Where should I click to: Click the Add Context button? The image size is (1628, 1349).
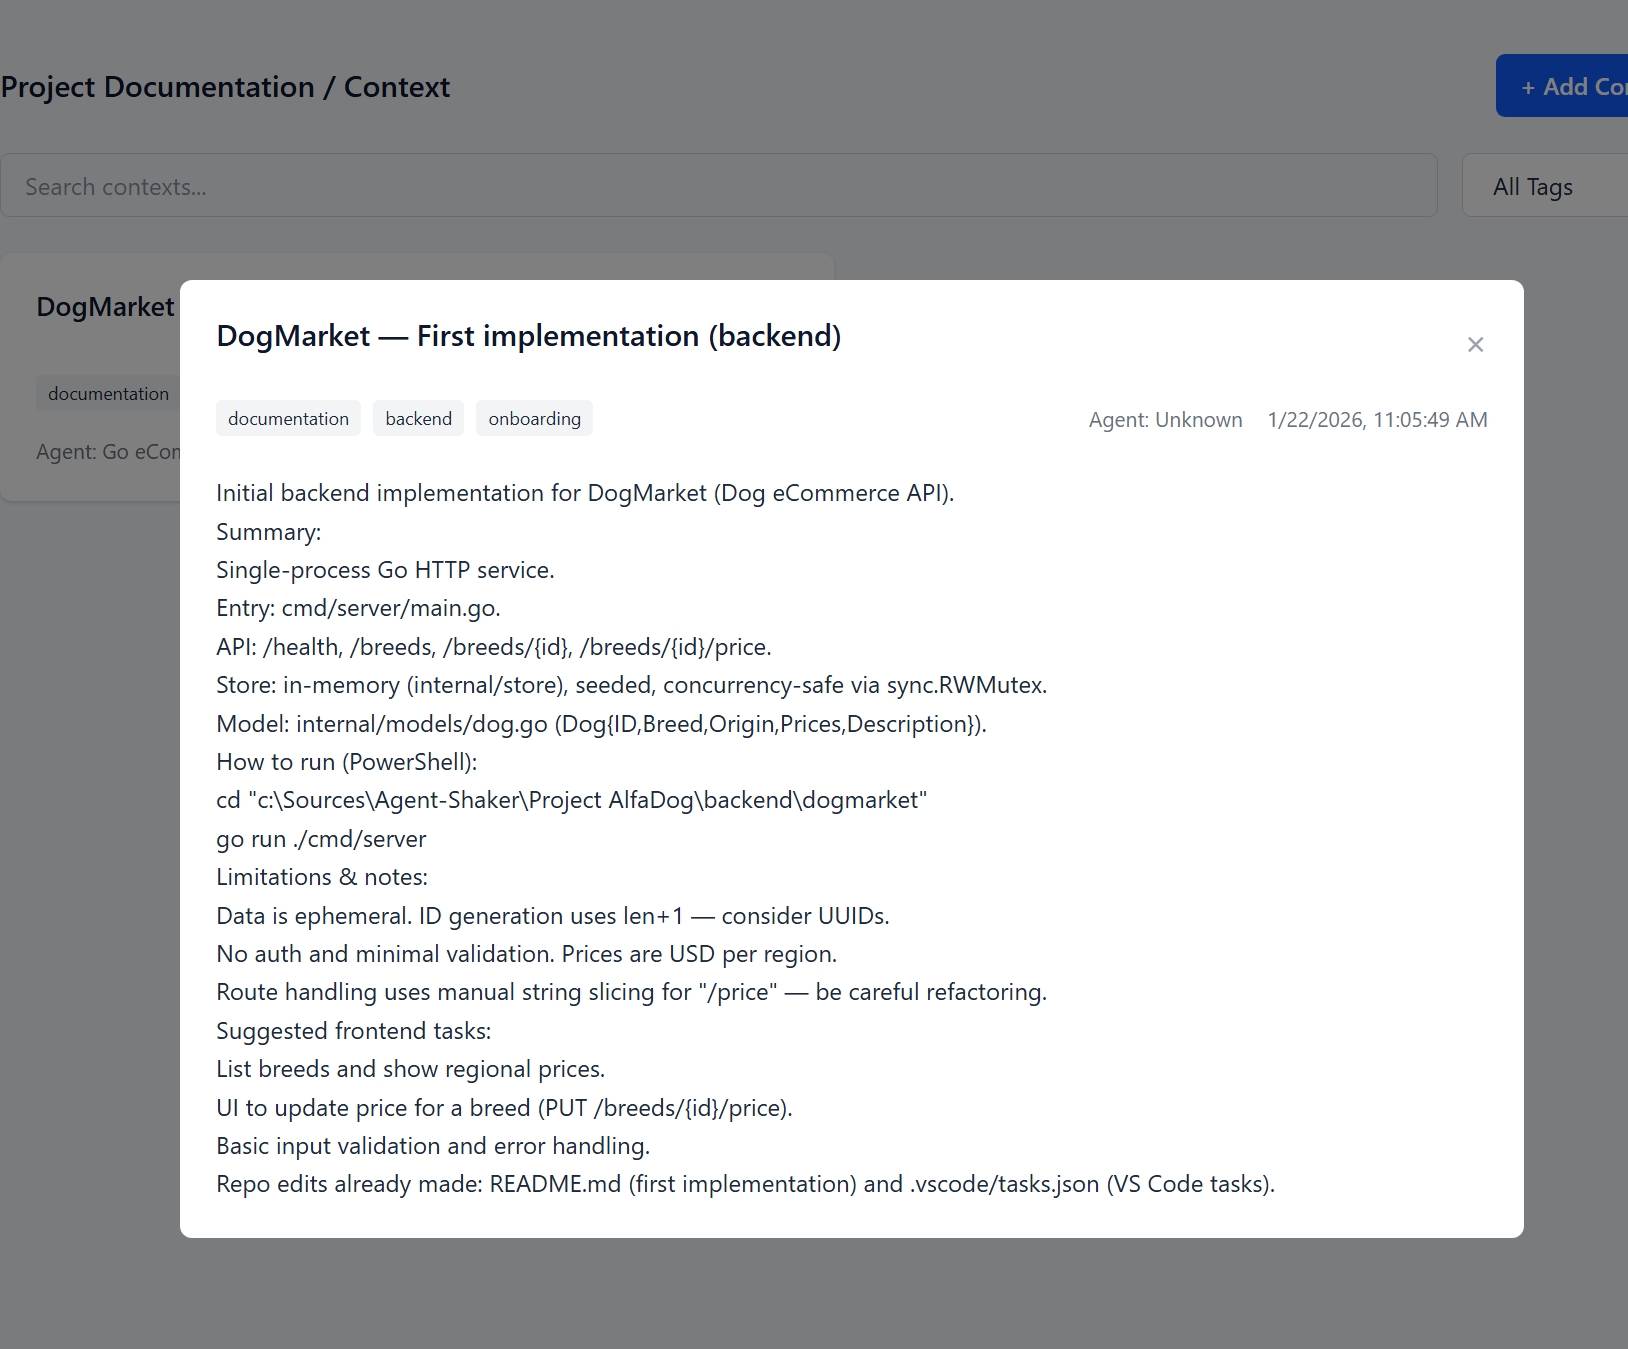click(x=1562, y=86)
